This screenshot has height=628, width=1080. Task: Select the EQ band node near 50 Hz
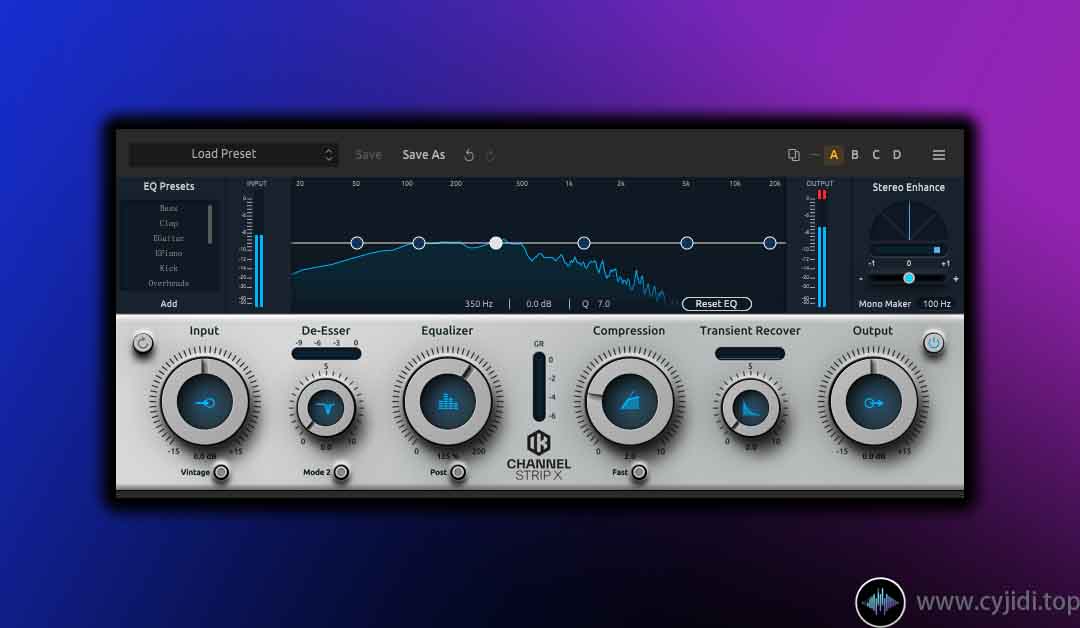[357, 243]
